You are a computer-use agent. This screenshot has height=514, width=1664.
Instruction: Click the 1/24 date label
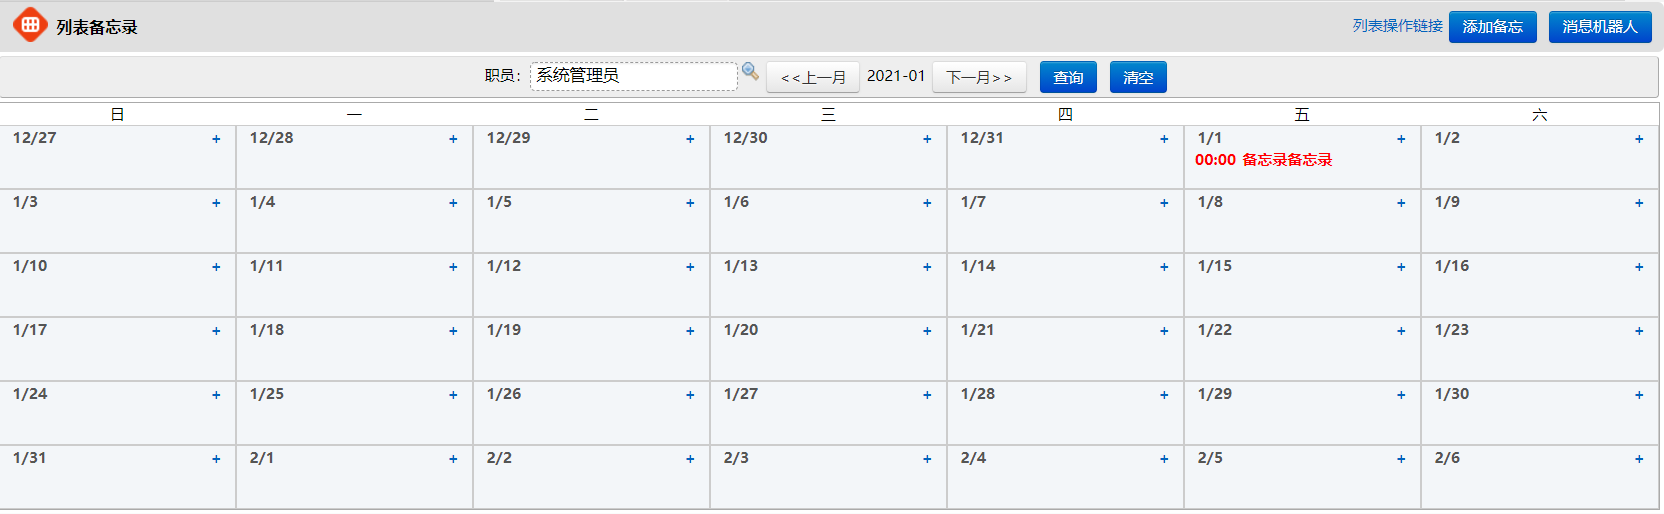(30, 394)
